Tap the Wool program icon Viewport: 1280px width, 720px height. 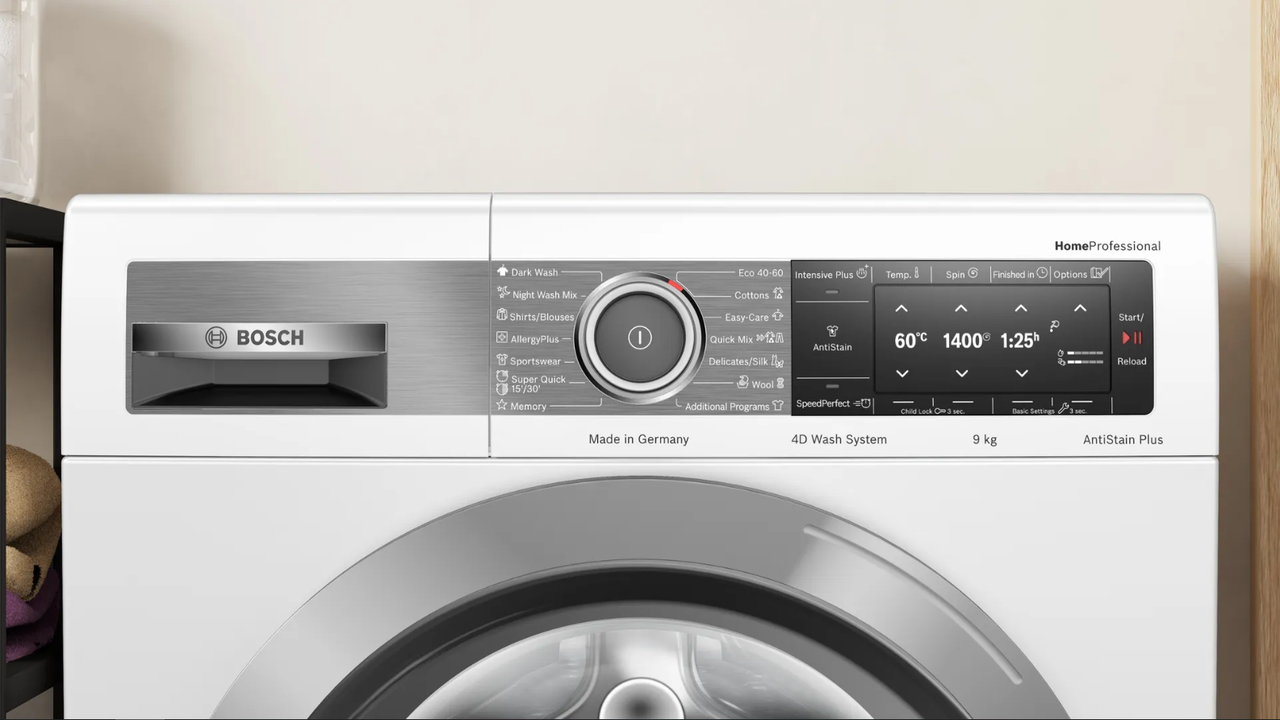click(x=780, y=383)
